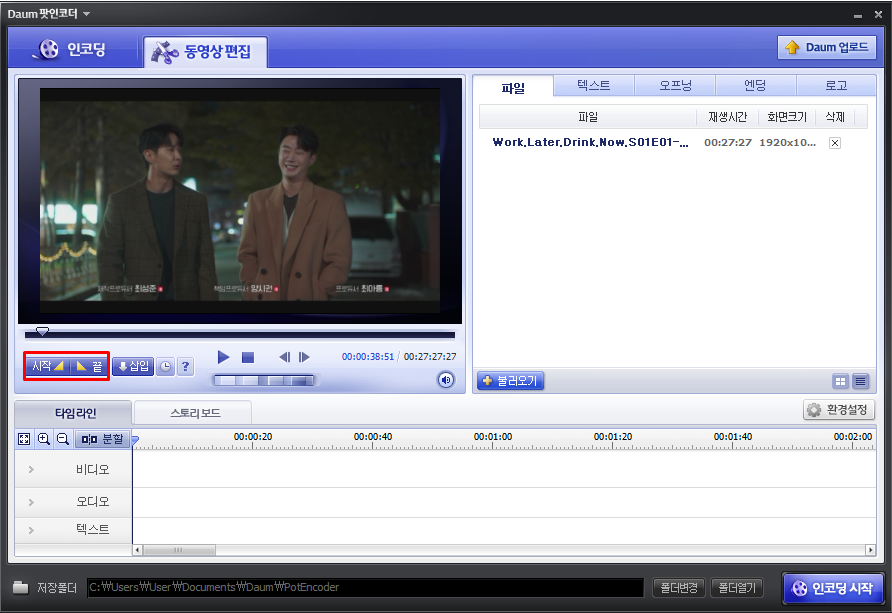Image resolution: width=892 pixels, height=613 pixels.
Task: Click the 화면크기 column header
Action: [x=787, y=117]
